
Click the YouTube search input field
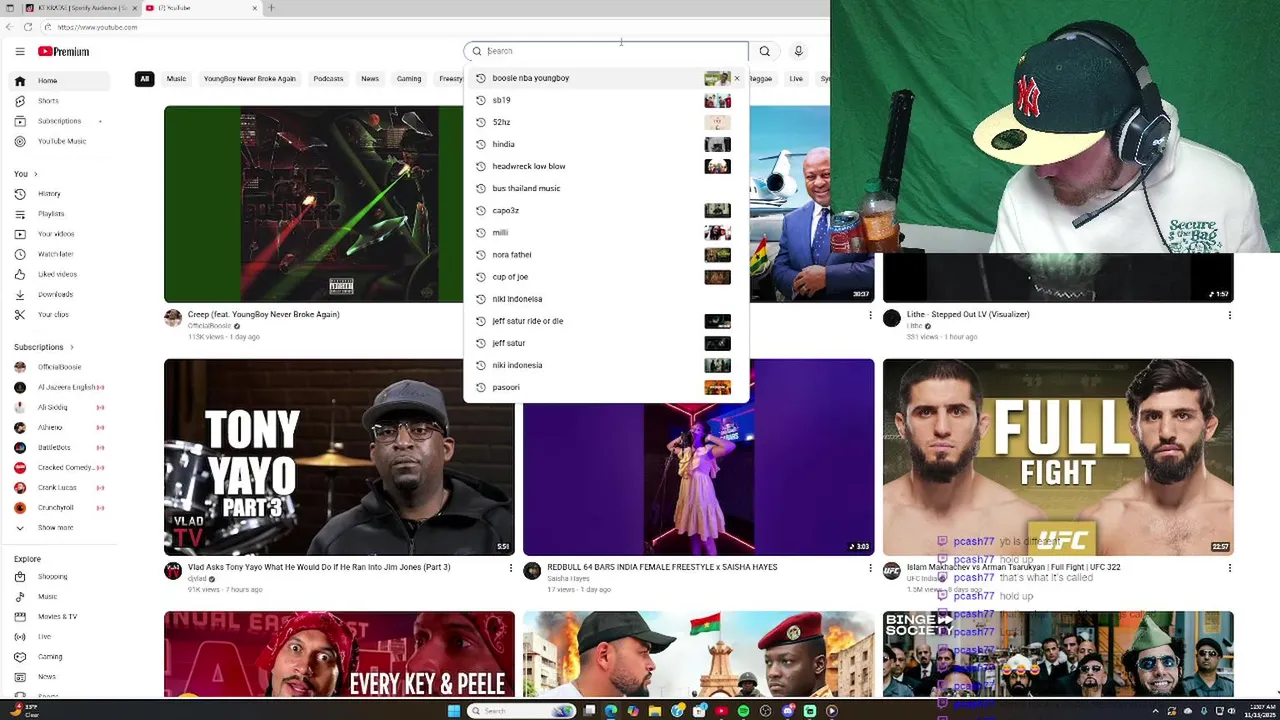point(606,51)
